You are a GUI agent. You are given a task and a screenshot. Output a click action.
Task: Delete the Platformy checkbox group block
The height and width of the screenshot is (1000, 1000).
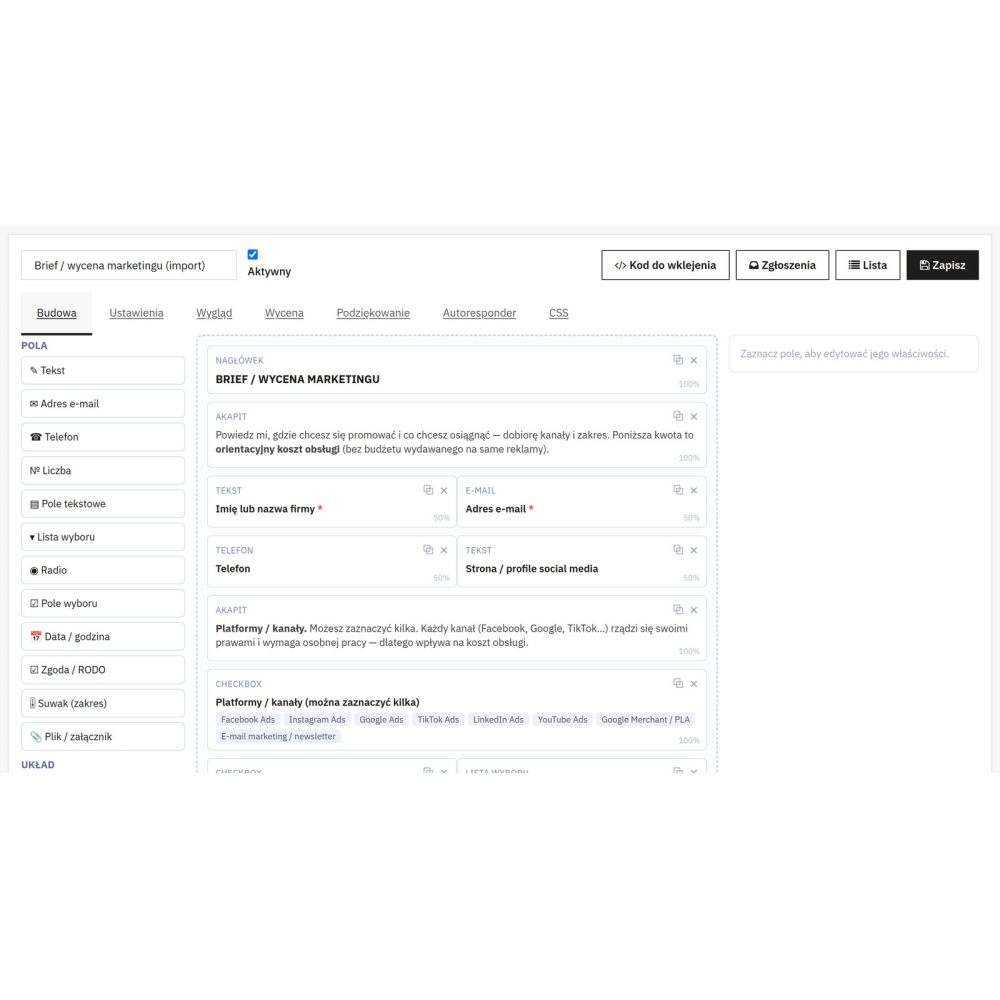694,684
